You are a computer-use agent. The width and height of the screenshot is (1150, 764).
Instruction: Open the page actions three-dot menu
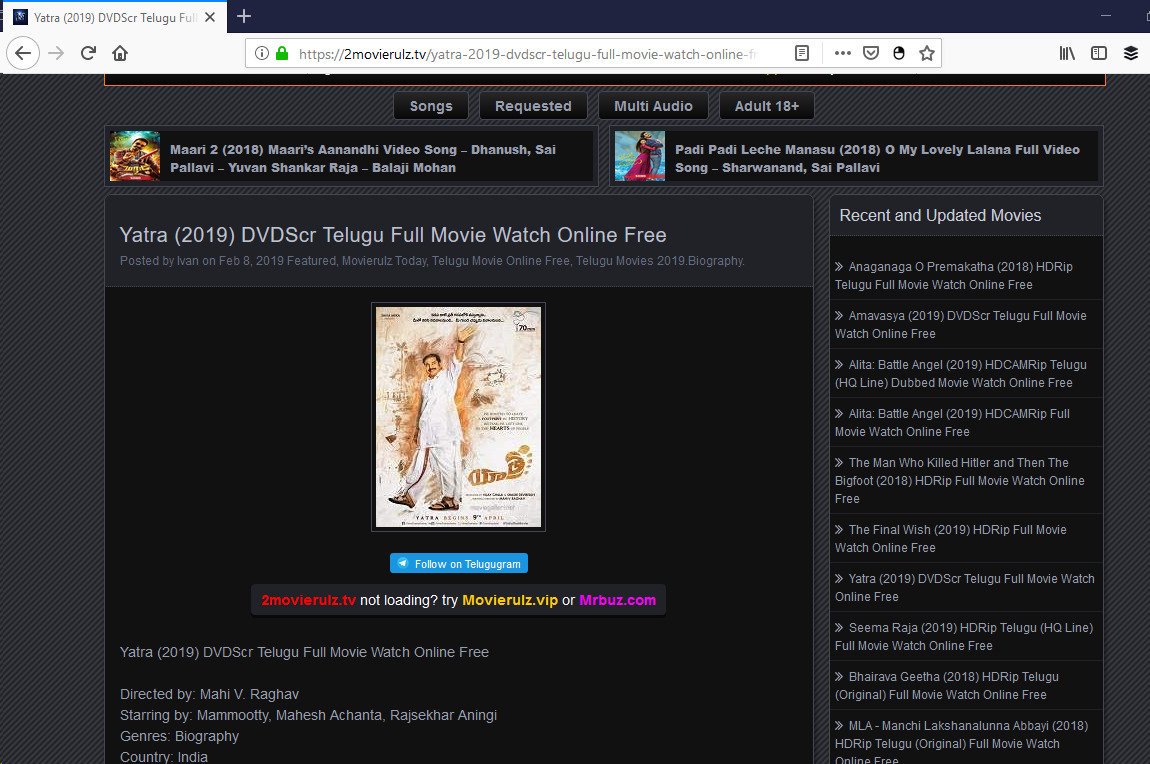(843, 54)
